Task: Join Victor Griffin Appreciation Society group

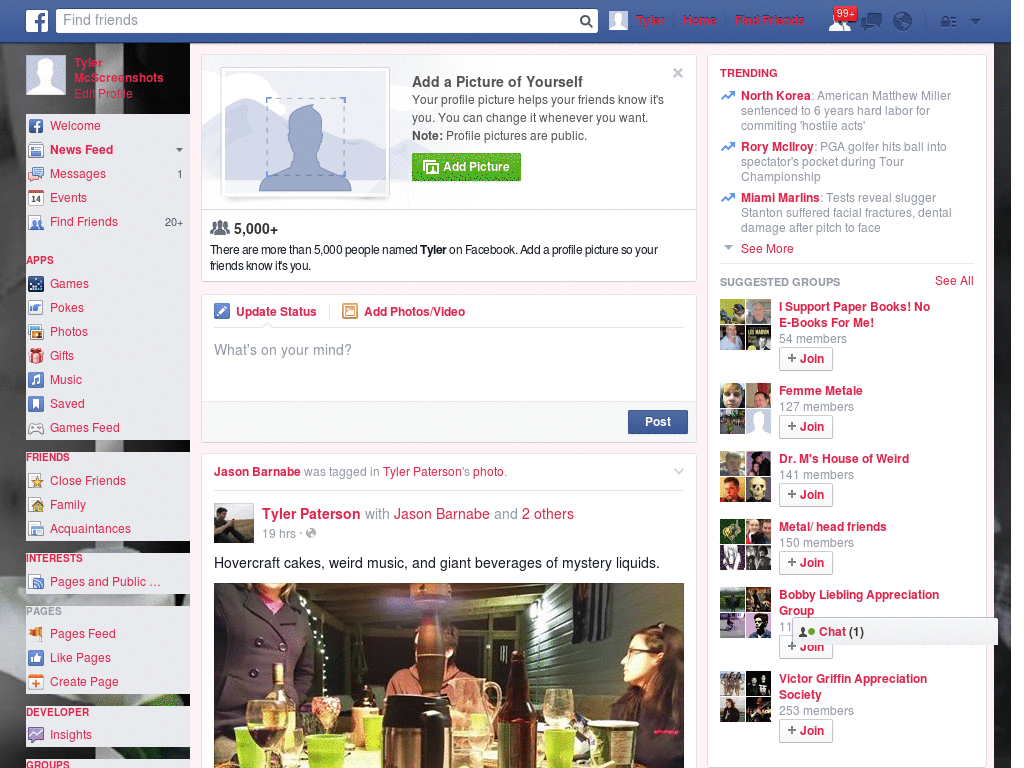Action: [x=806, y=731]
